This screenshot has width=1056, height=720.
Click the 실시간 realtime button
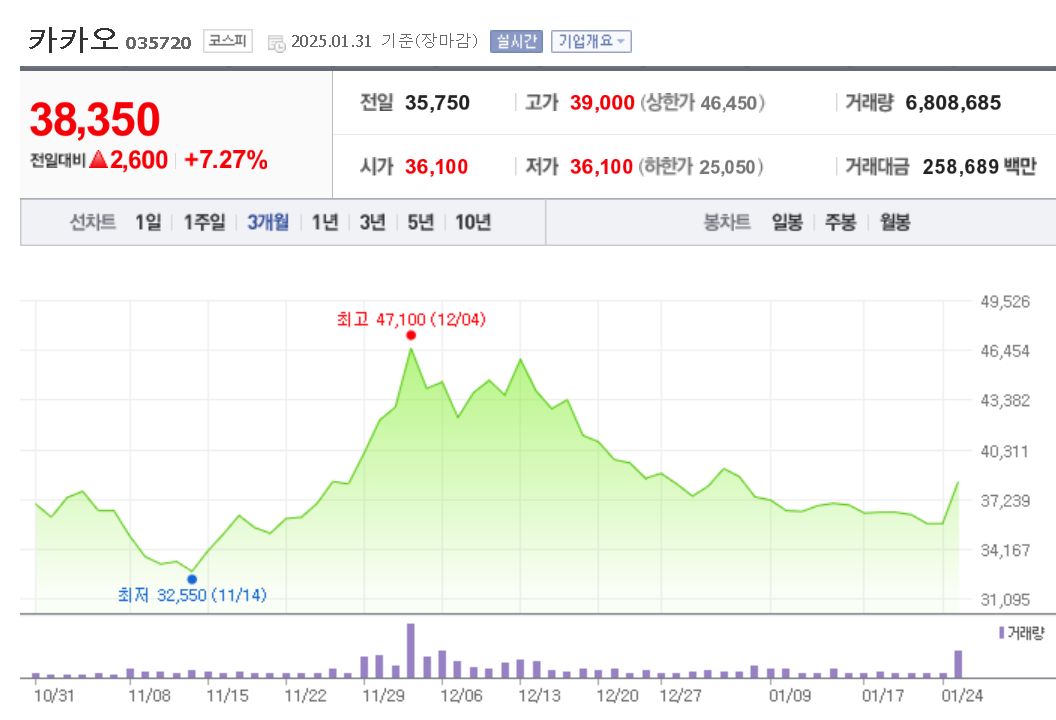pyautogui.click(x=516, y=41)
